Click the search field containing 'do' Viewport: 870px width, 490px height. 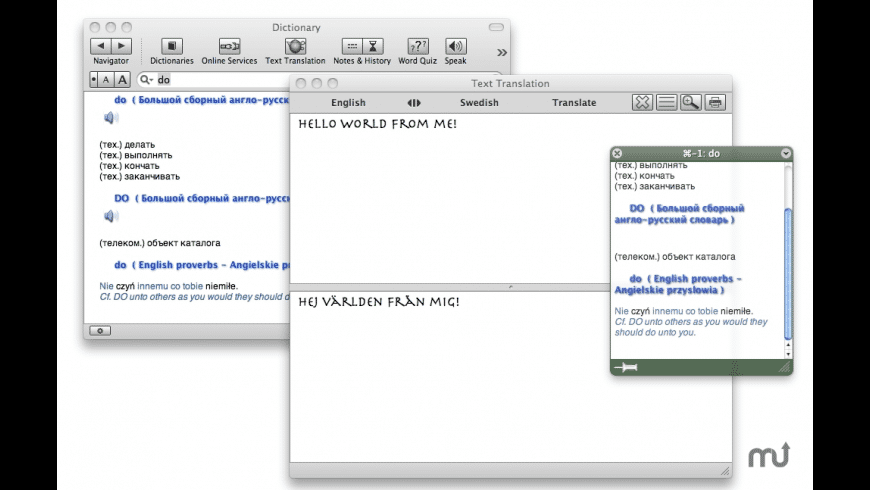(x=222, y=80)
